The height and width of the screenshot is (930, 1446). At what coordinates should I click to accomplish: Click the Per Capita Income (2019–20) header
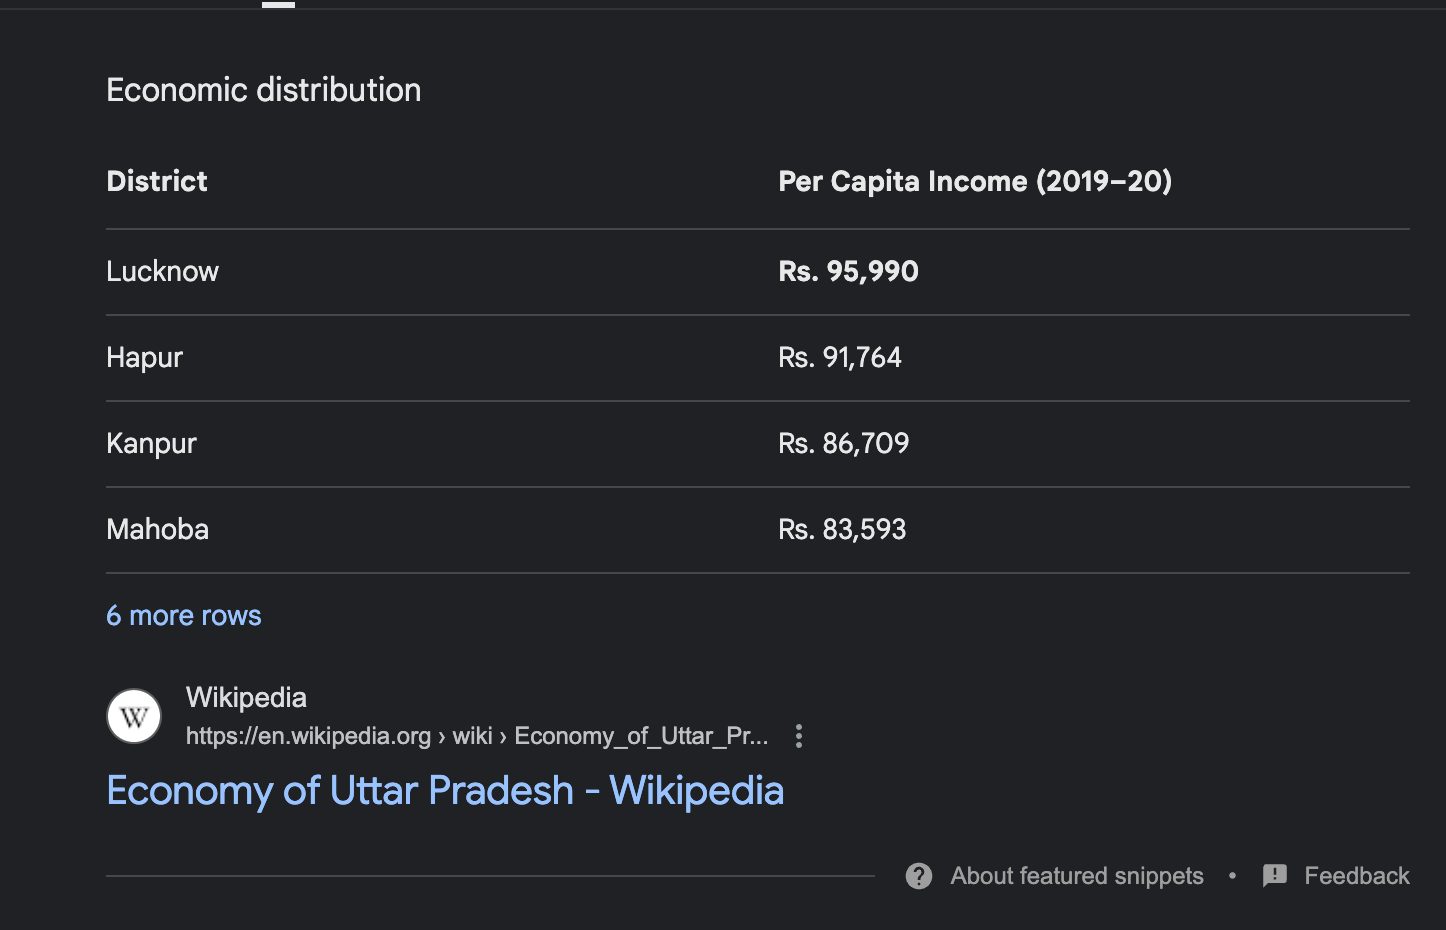pyautogui.click(x=975, y=181)
